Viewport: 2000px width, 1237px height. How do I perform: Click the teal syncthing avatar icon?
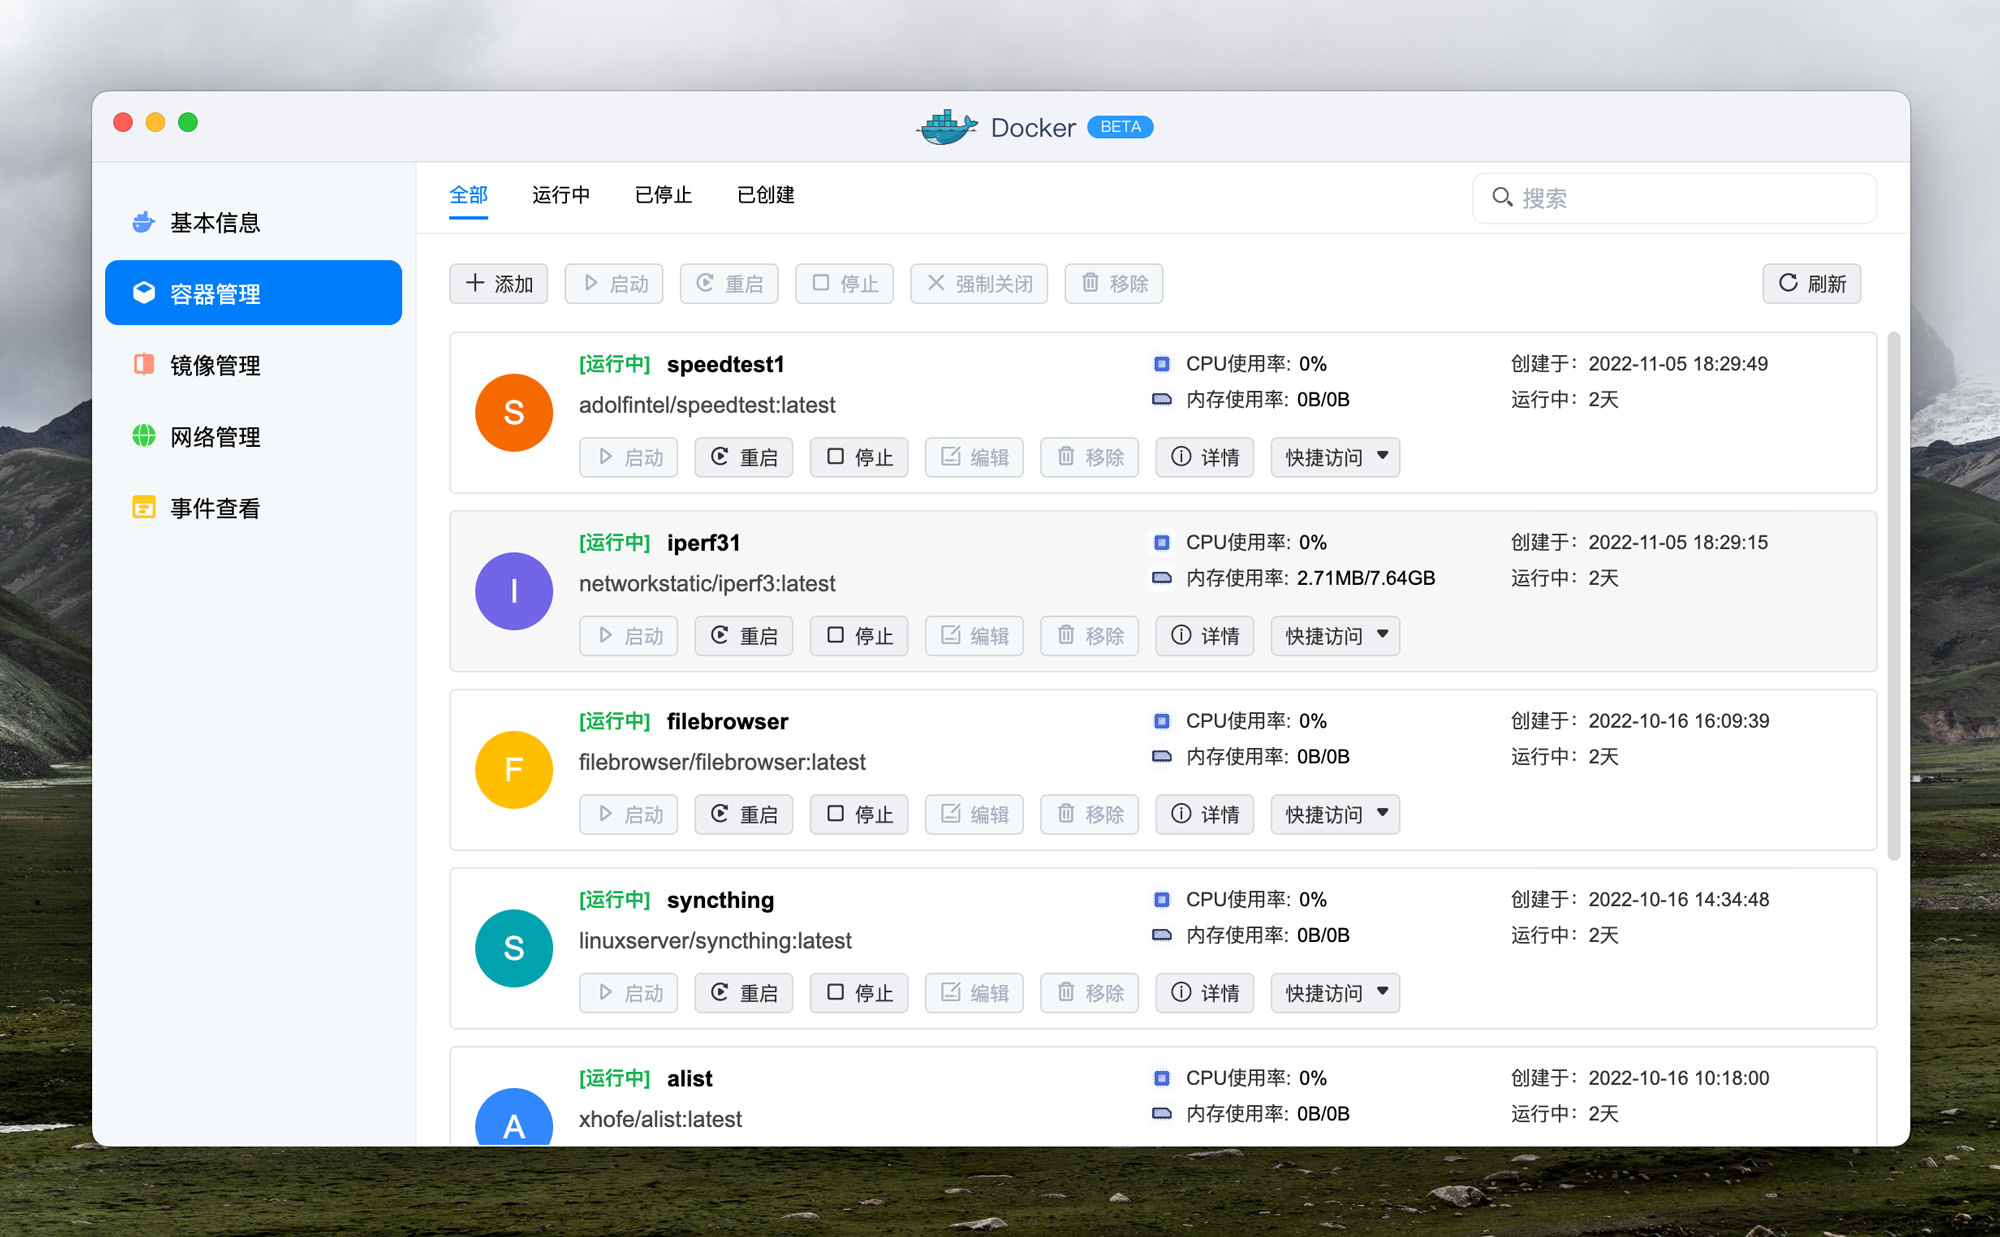pyautogui.click(x=513, y=948)
